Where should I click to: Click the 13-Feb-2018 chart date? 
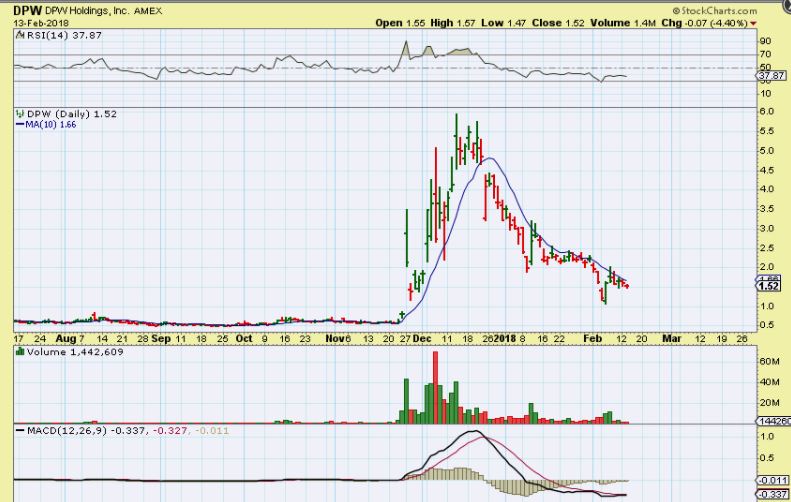tap(41, 23)
